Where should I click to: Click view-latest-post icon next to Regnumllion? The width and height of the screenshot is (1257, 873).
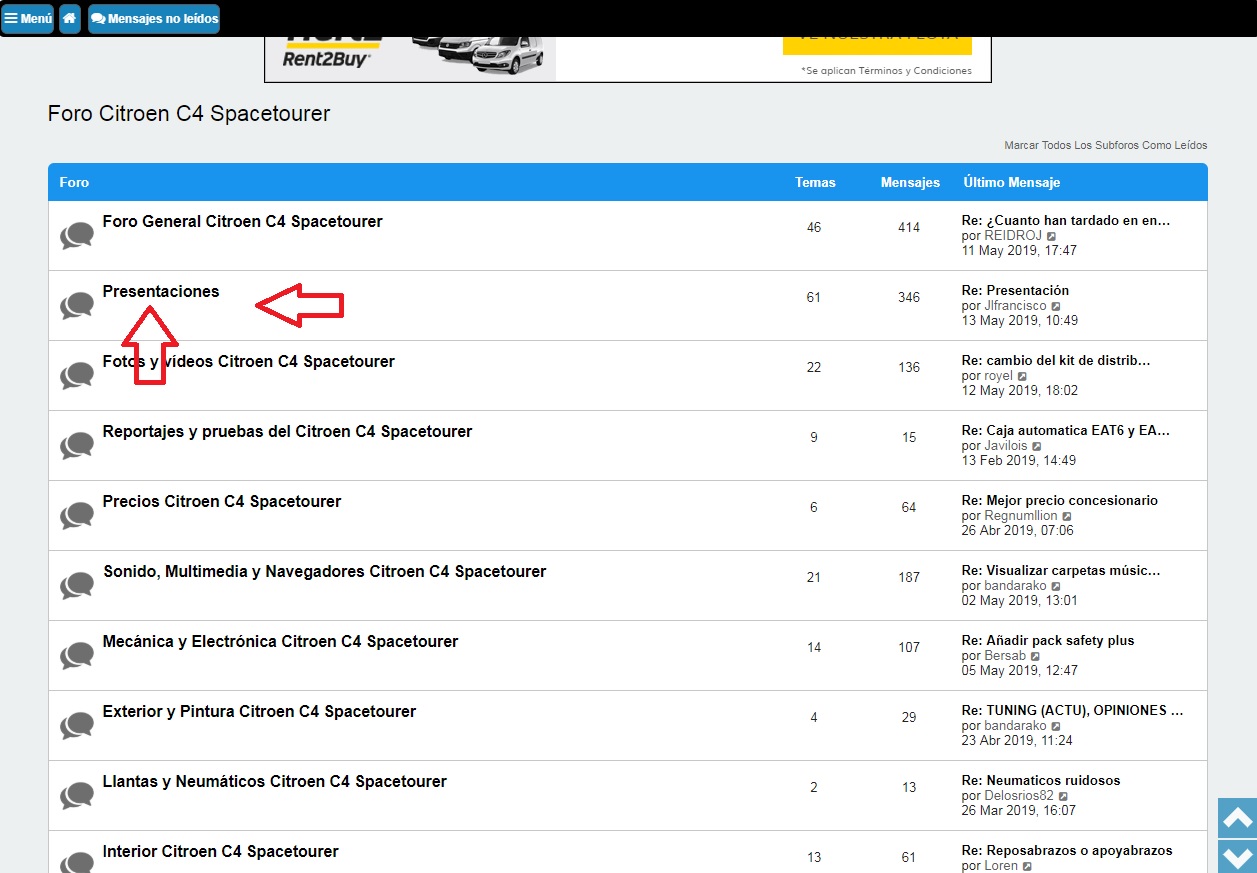(1067, 516)
